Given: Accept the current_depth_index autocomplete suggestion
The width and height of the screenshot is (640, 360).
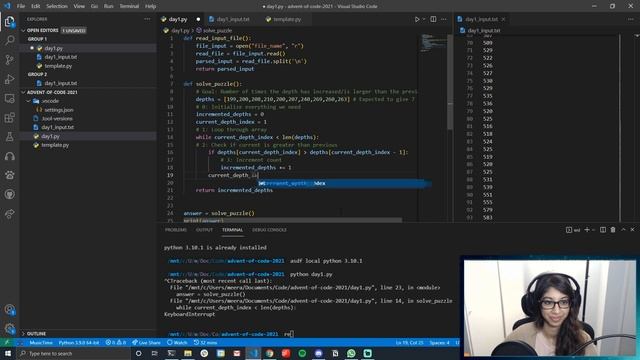Looking at the screenshot, I should tap(344, 183).
